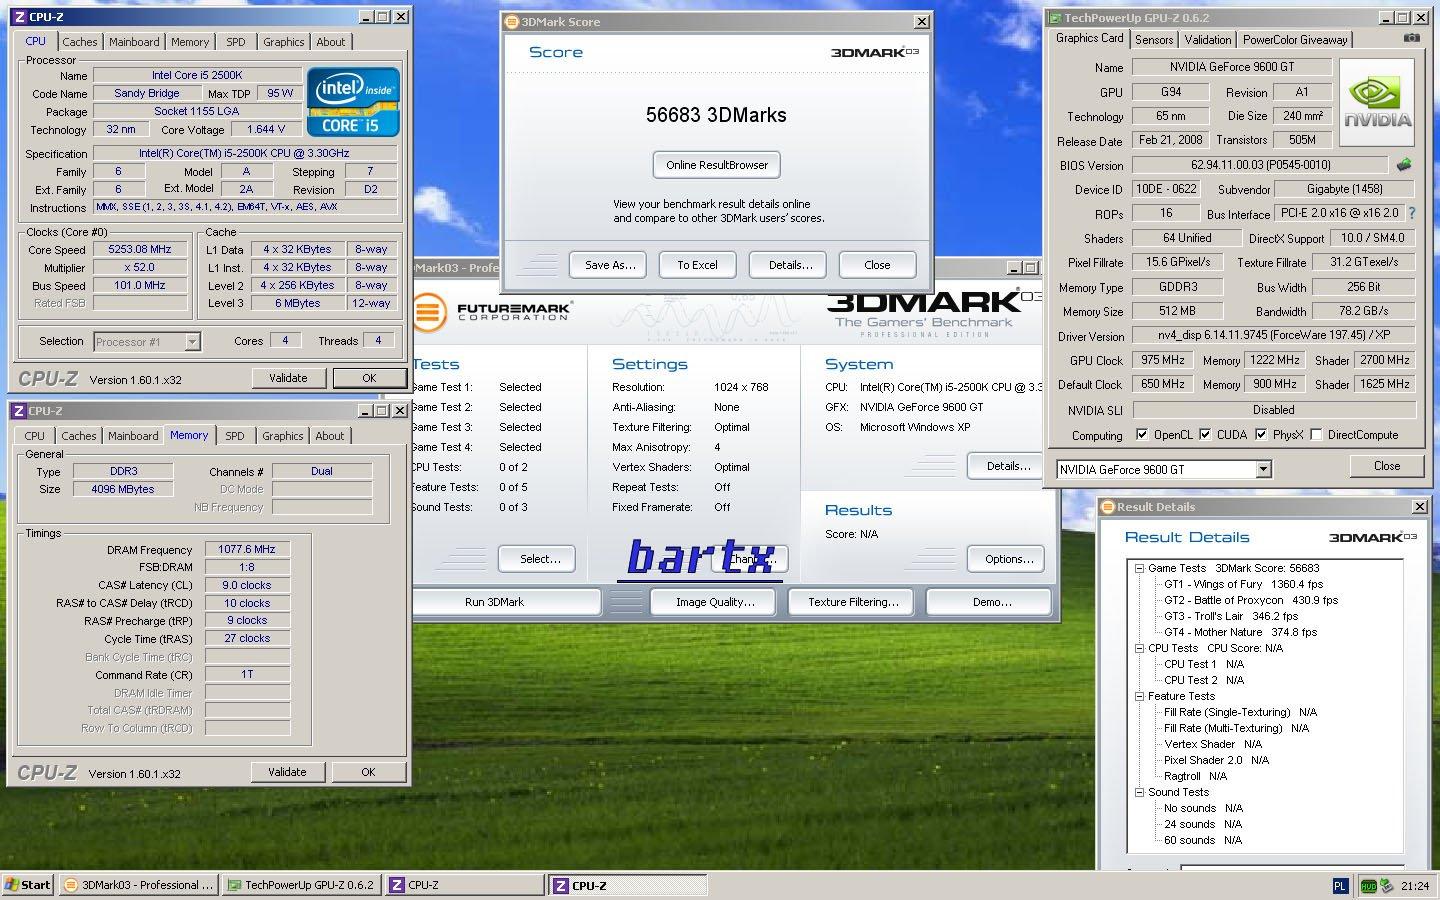Click the Select tests button in 3DMark03
Image resolution: width=1440 pixels, height=900 pixels.
coord(539,559)
